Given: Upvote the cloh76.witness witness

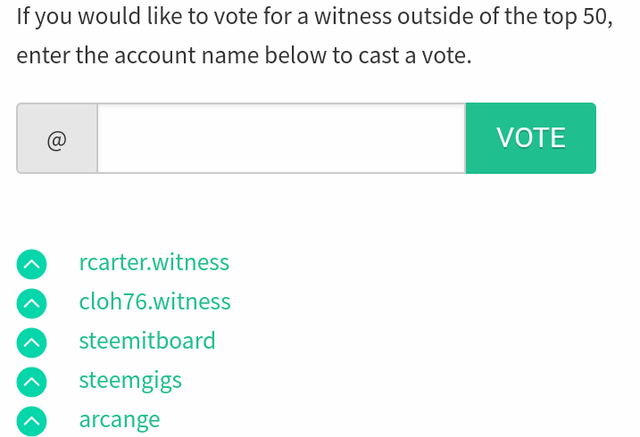Looking at the screenshot, I should click(31, 303).
